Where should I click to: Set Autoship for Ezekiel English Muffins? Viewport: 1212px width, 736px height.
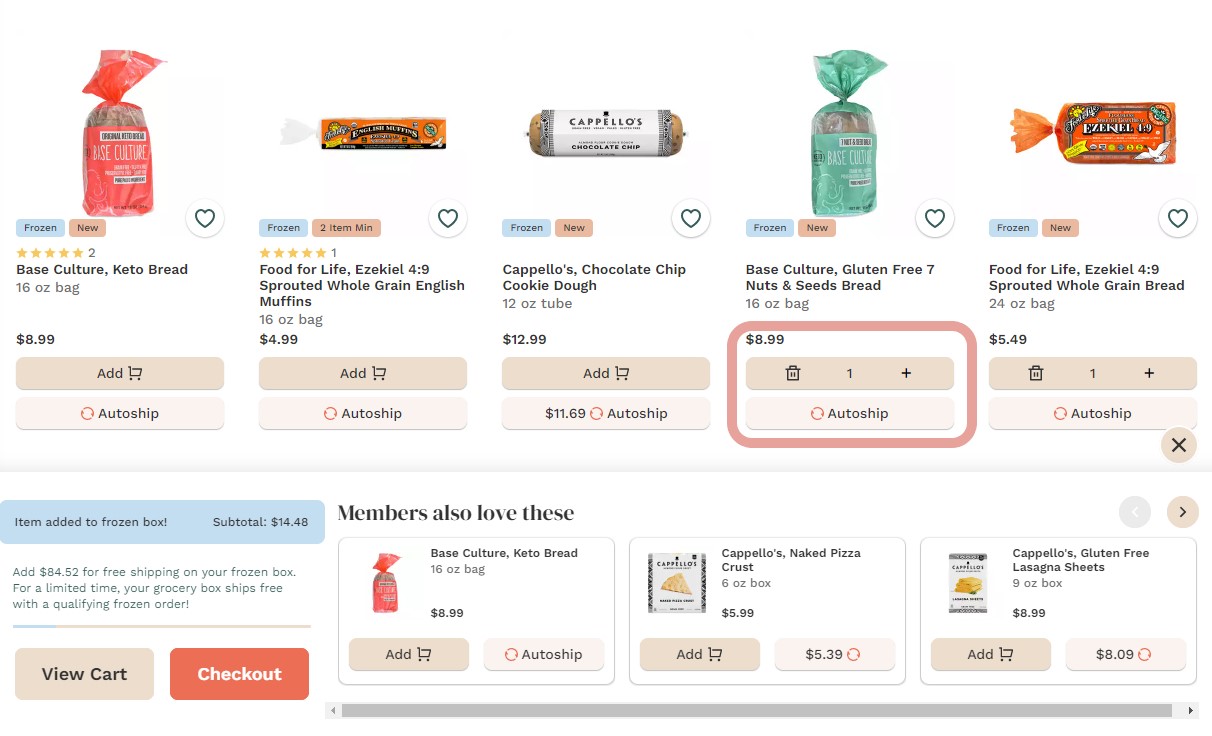pyautogui.click(x=362, y=413)
